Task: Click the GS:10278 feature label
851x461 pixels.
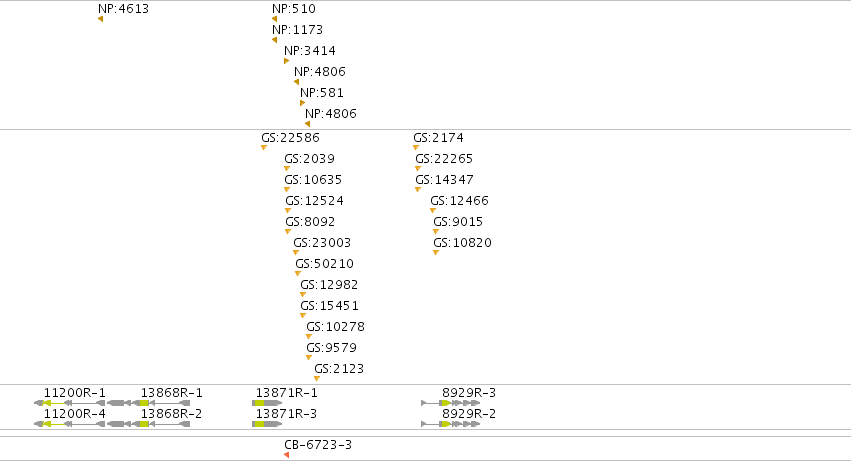Action: (x=335, y=327)
